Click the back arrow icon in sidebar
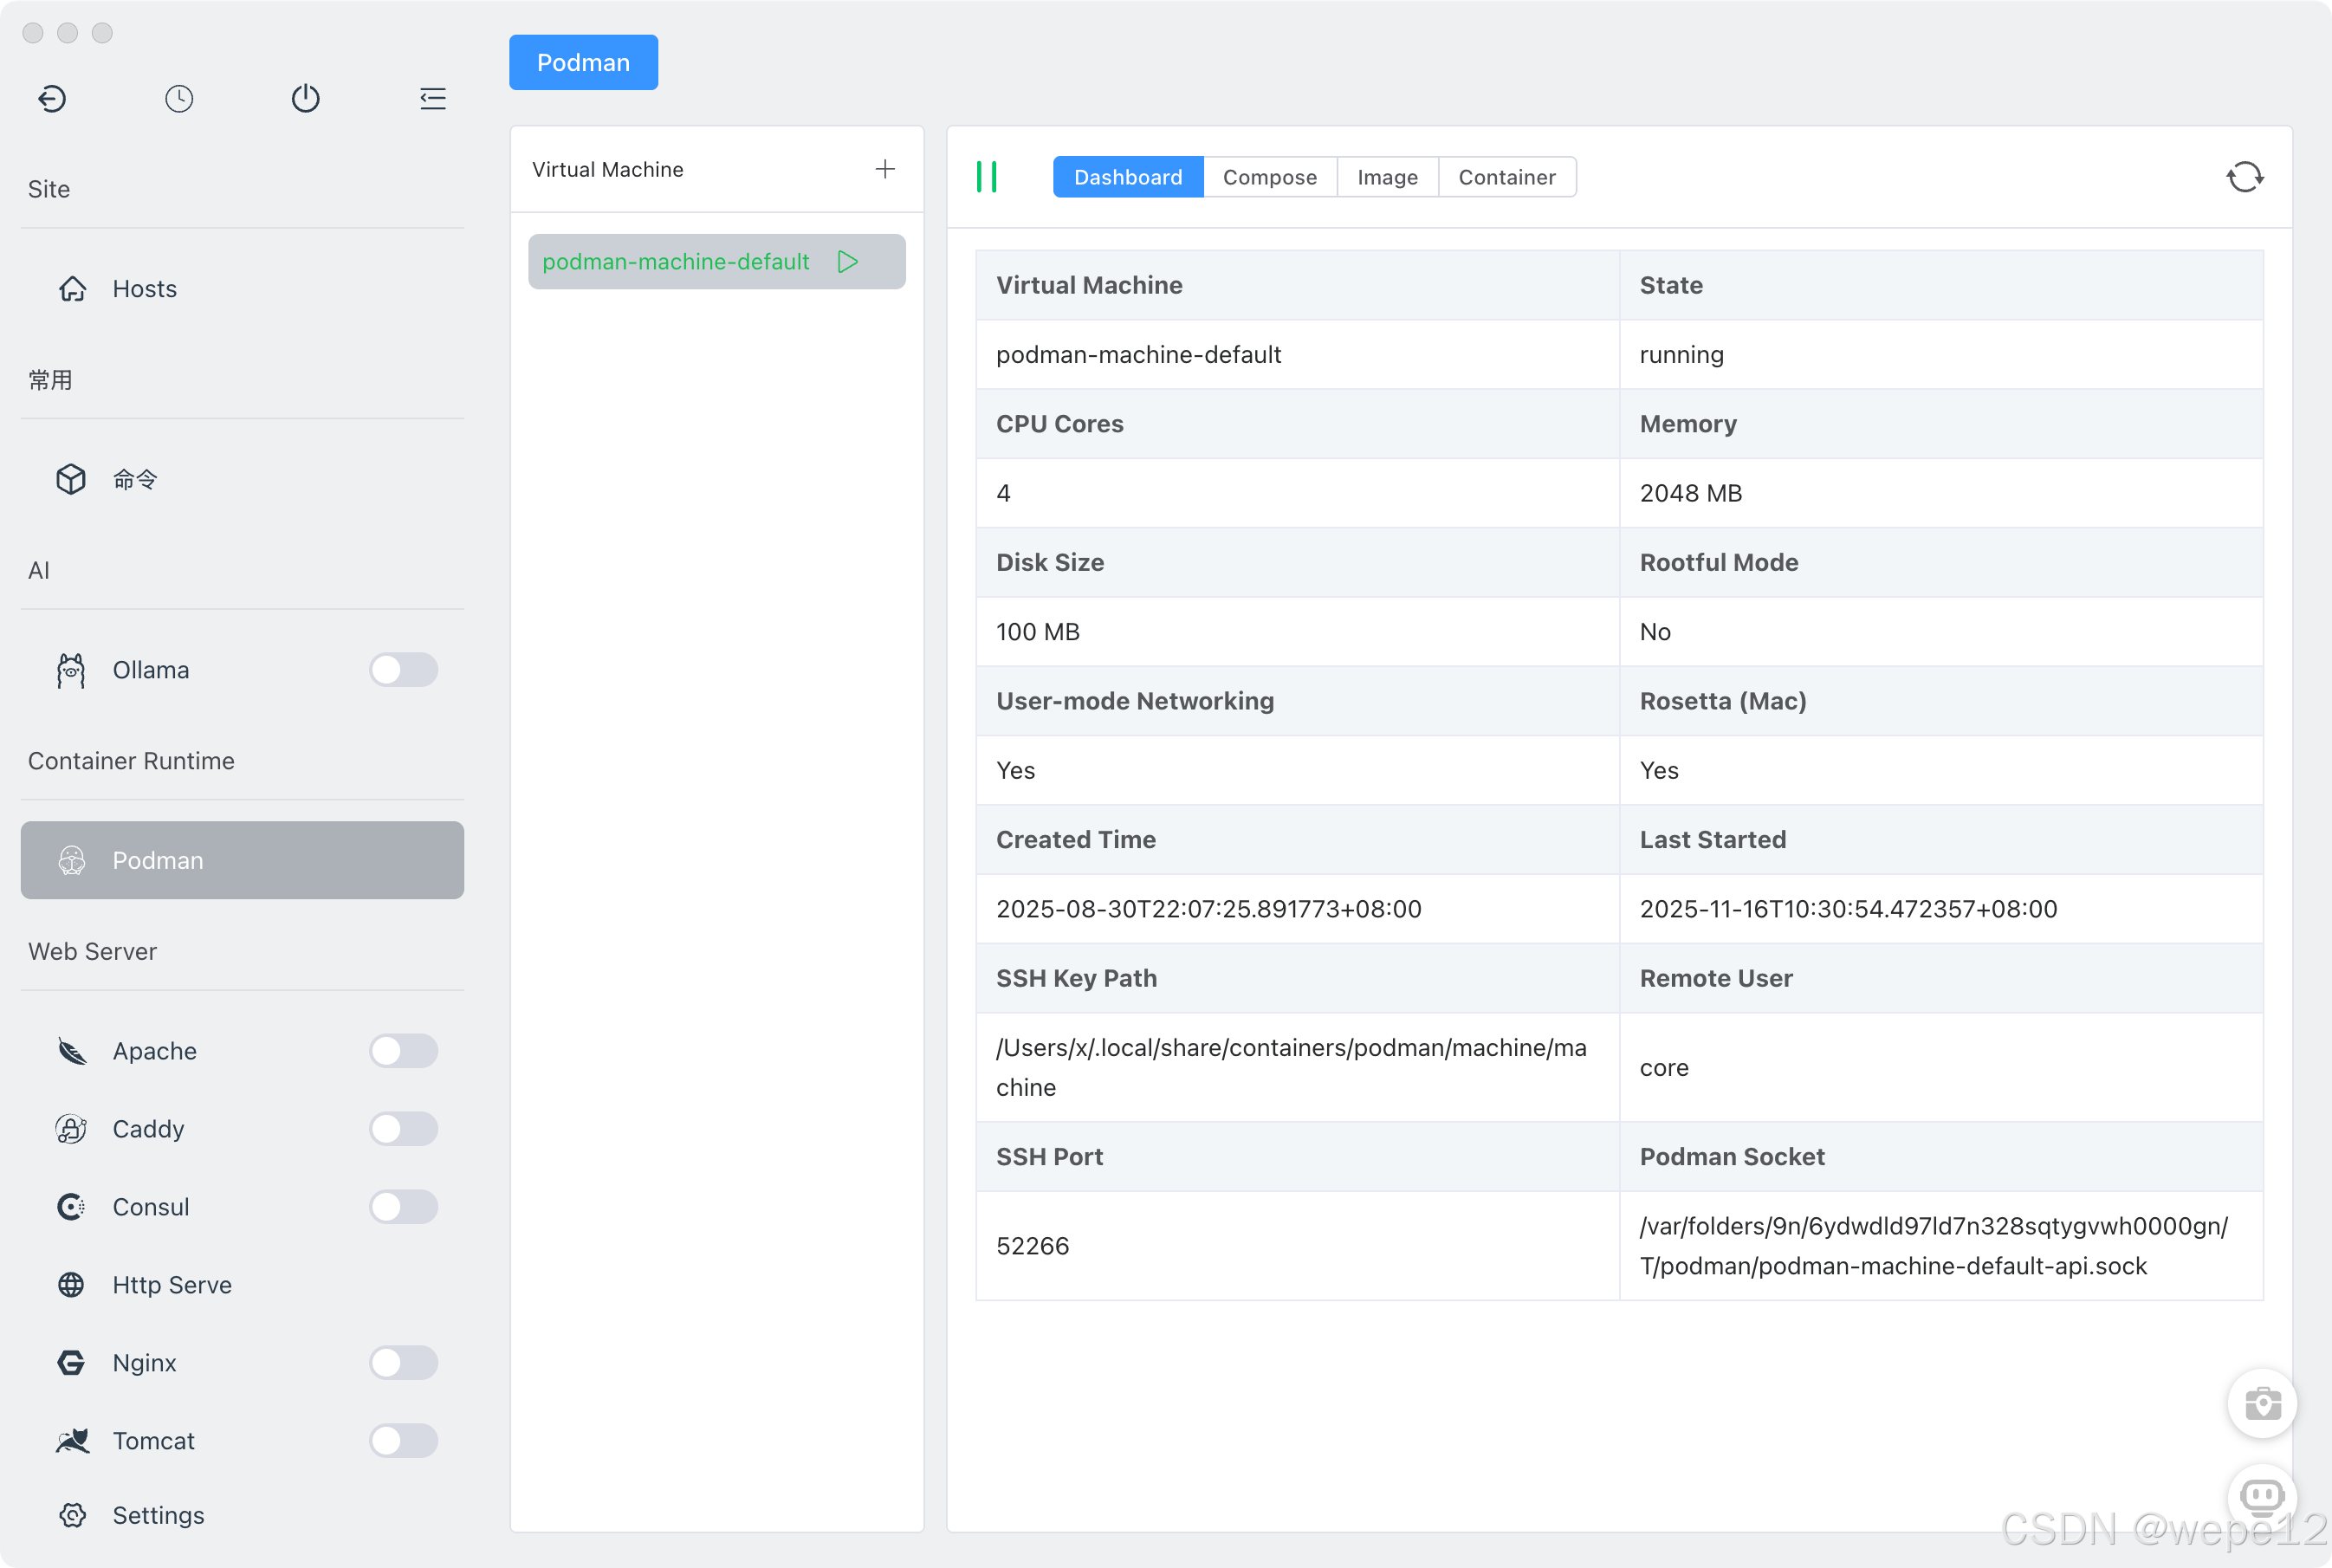 click(52, 98)
